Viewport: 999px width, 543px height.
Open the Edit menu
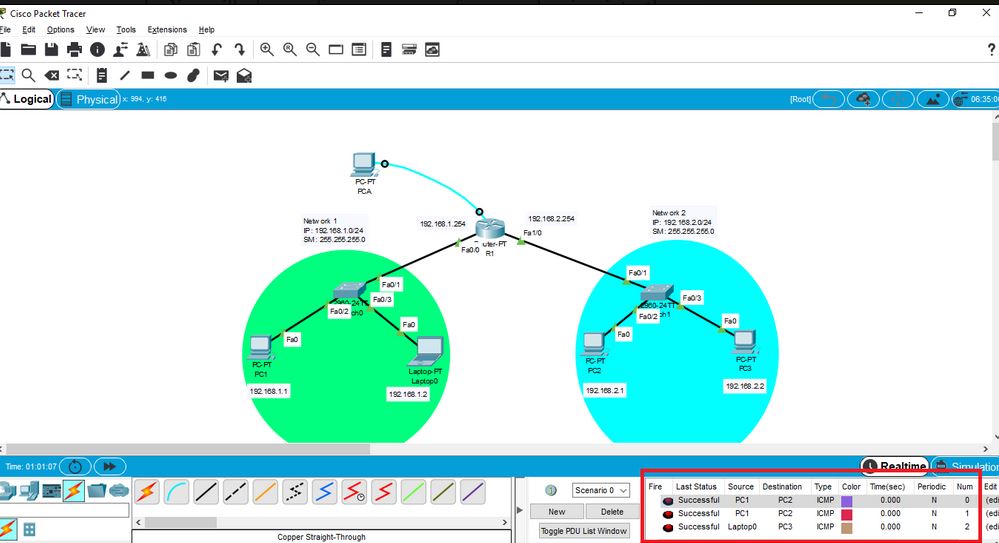tap(29, 29)
